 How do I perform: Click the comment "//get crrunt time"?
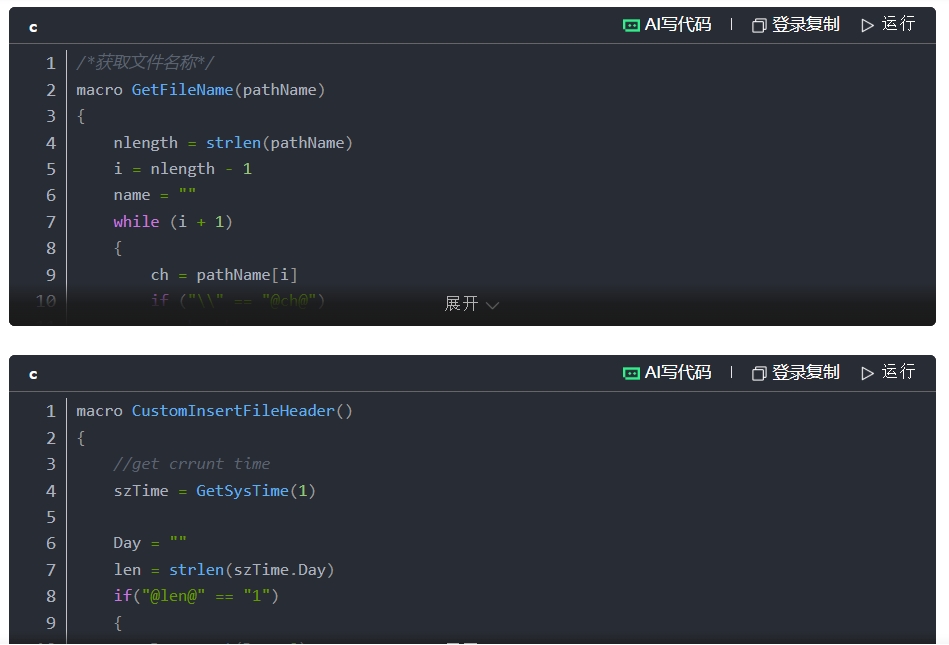(191, 464)
